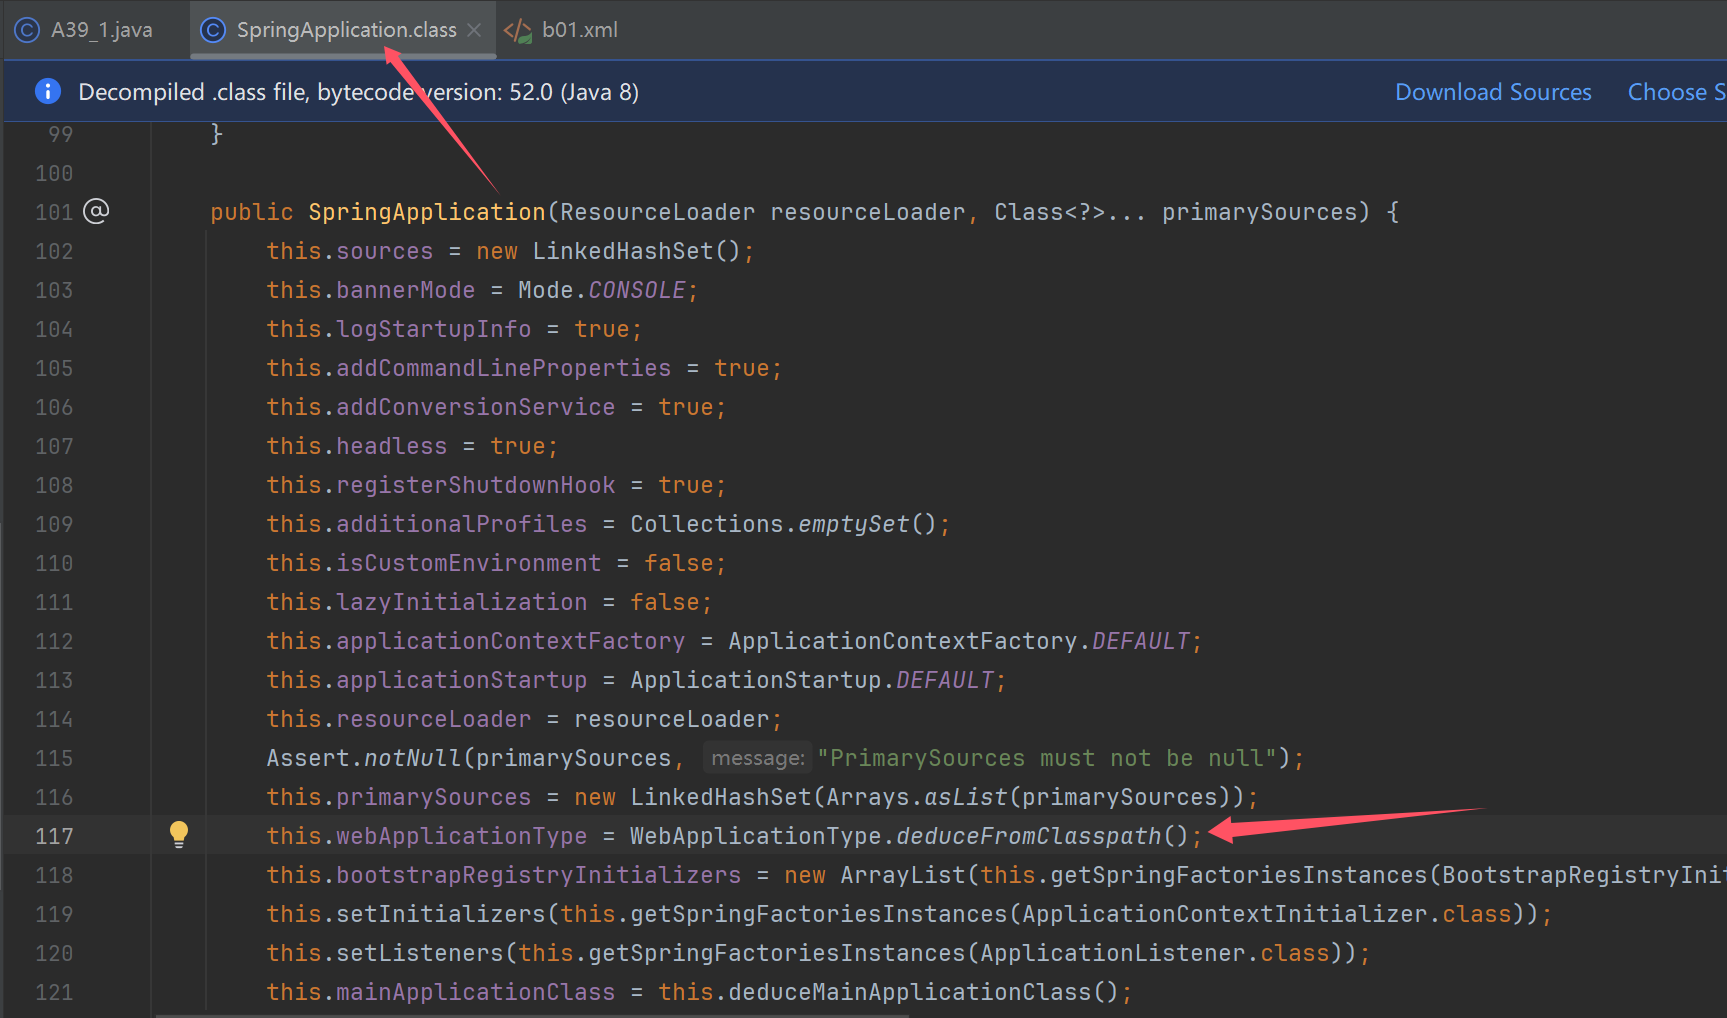Screen dimensions: 1727x1018
Task: Click the horizontal scrollbar at the editor bottom
Action: click(x=532, y=1014)
